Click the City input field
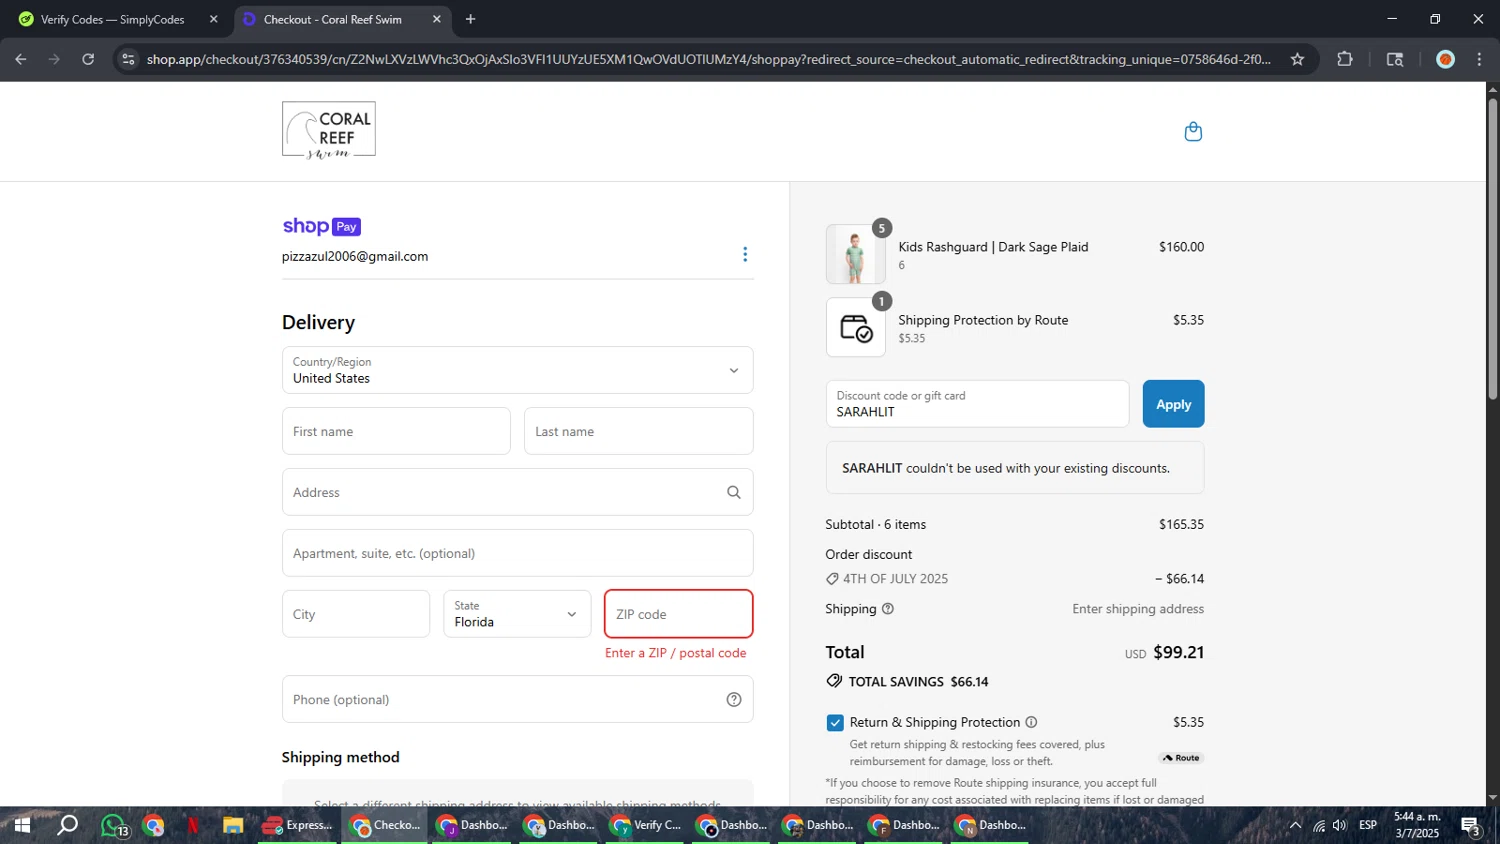 [356, 614]
